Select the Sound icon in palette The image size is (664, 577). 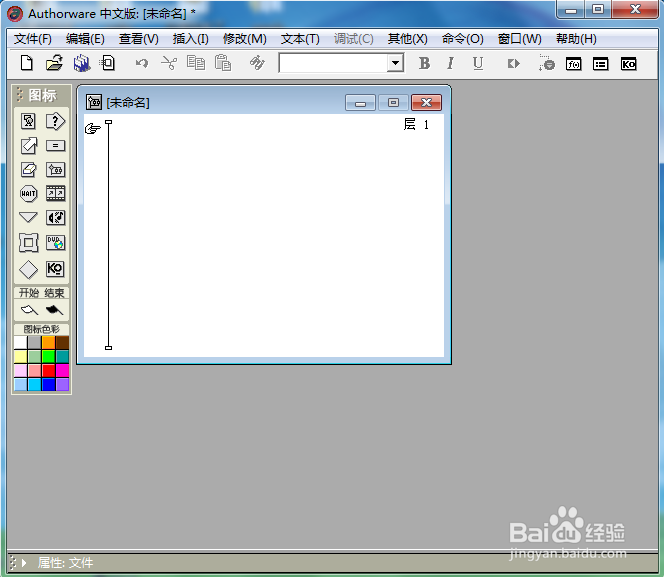(x=55, y=218)
